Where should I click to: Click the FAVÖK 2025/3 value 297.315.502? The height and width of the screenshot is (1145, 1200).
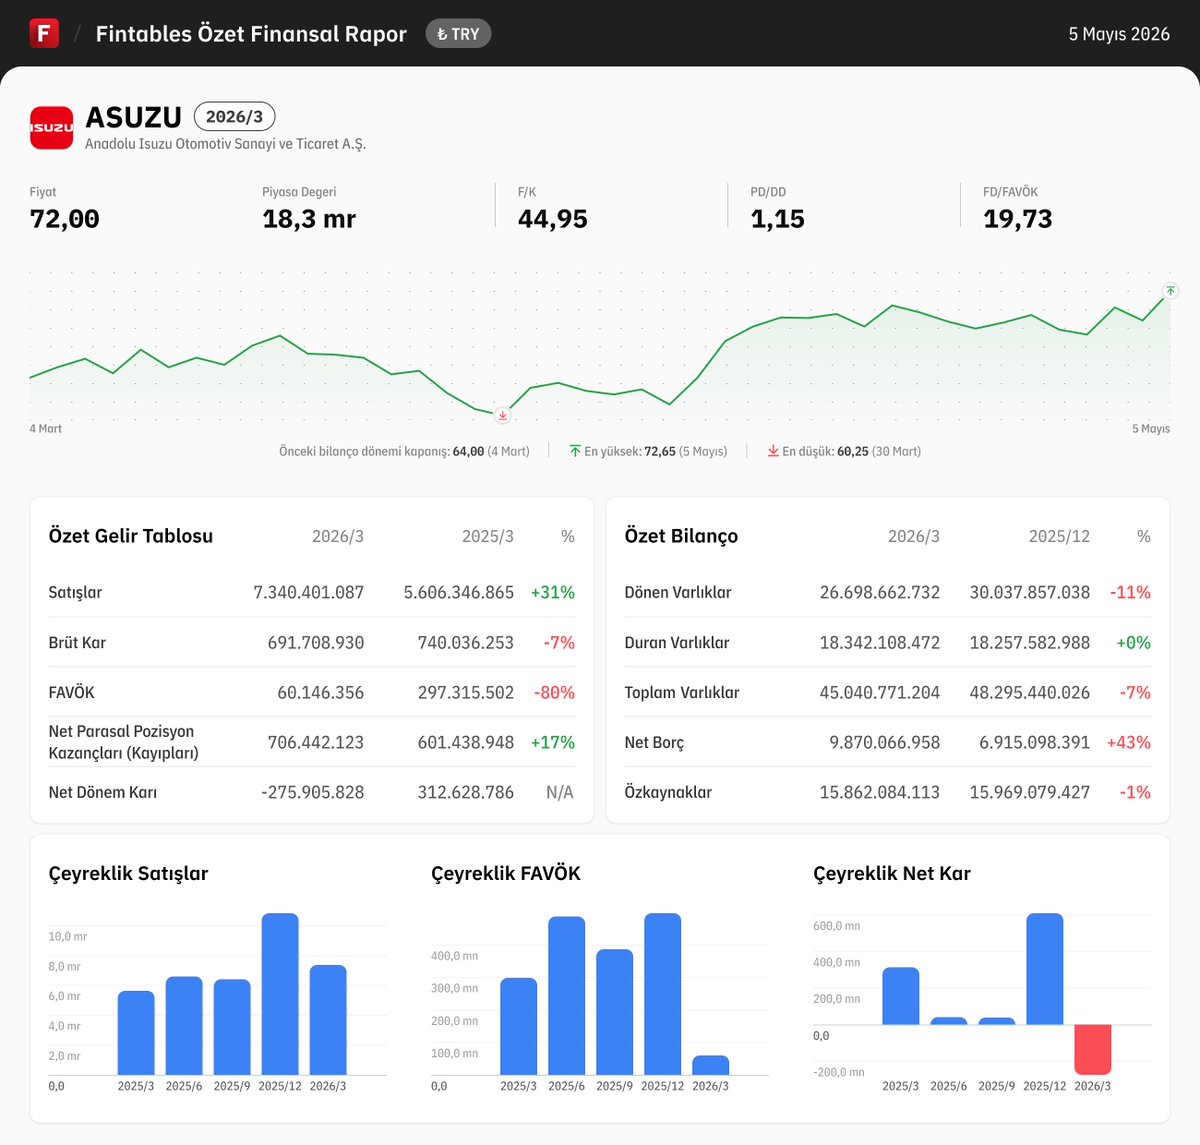click(466, 692)
